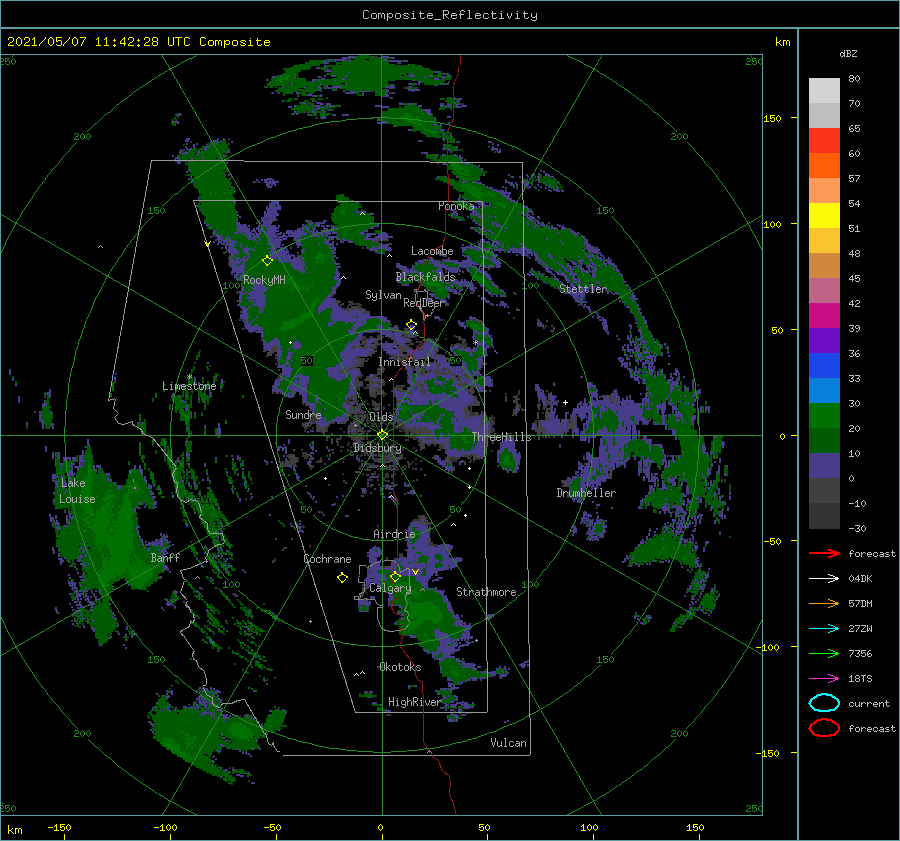This screenshot has height=841, width=900.
Task: Select the cyan current ellipse symbol
Action: (824, 703)
